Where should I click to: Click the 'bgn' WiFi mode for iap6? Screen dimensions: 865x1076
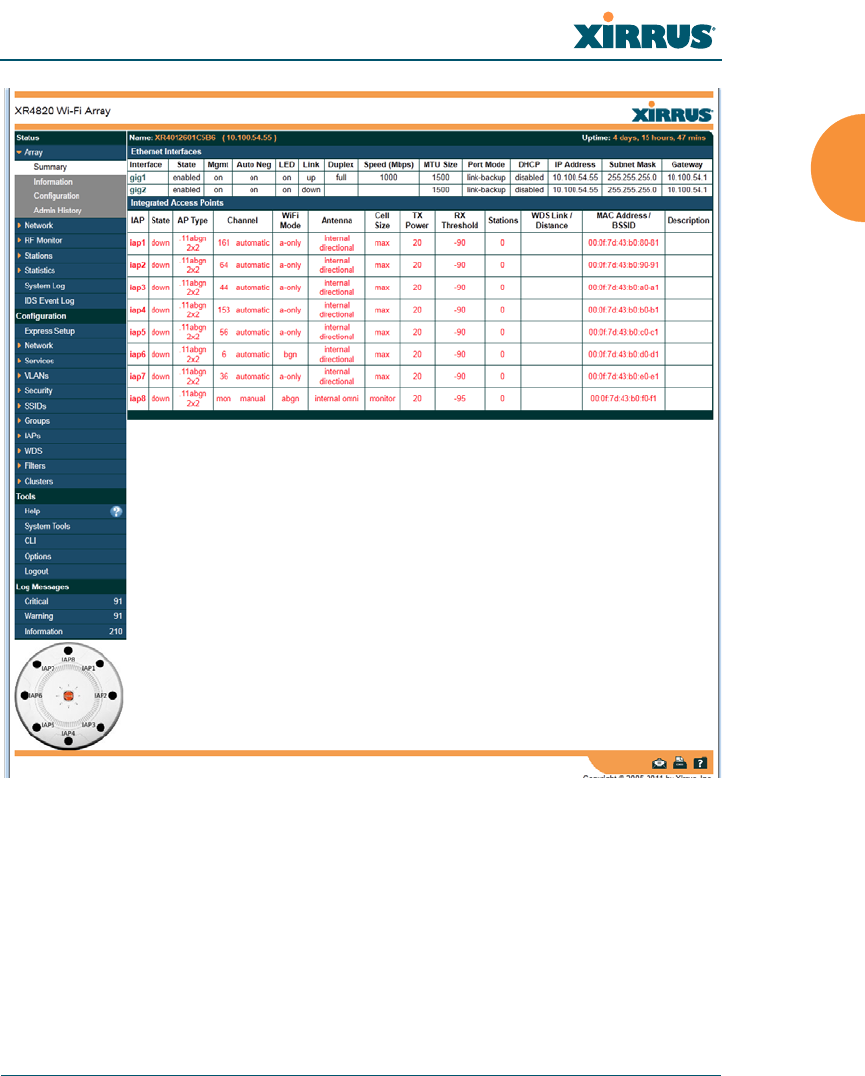(x=290, y=354)
